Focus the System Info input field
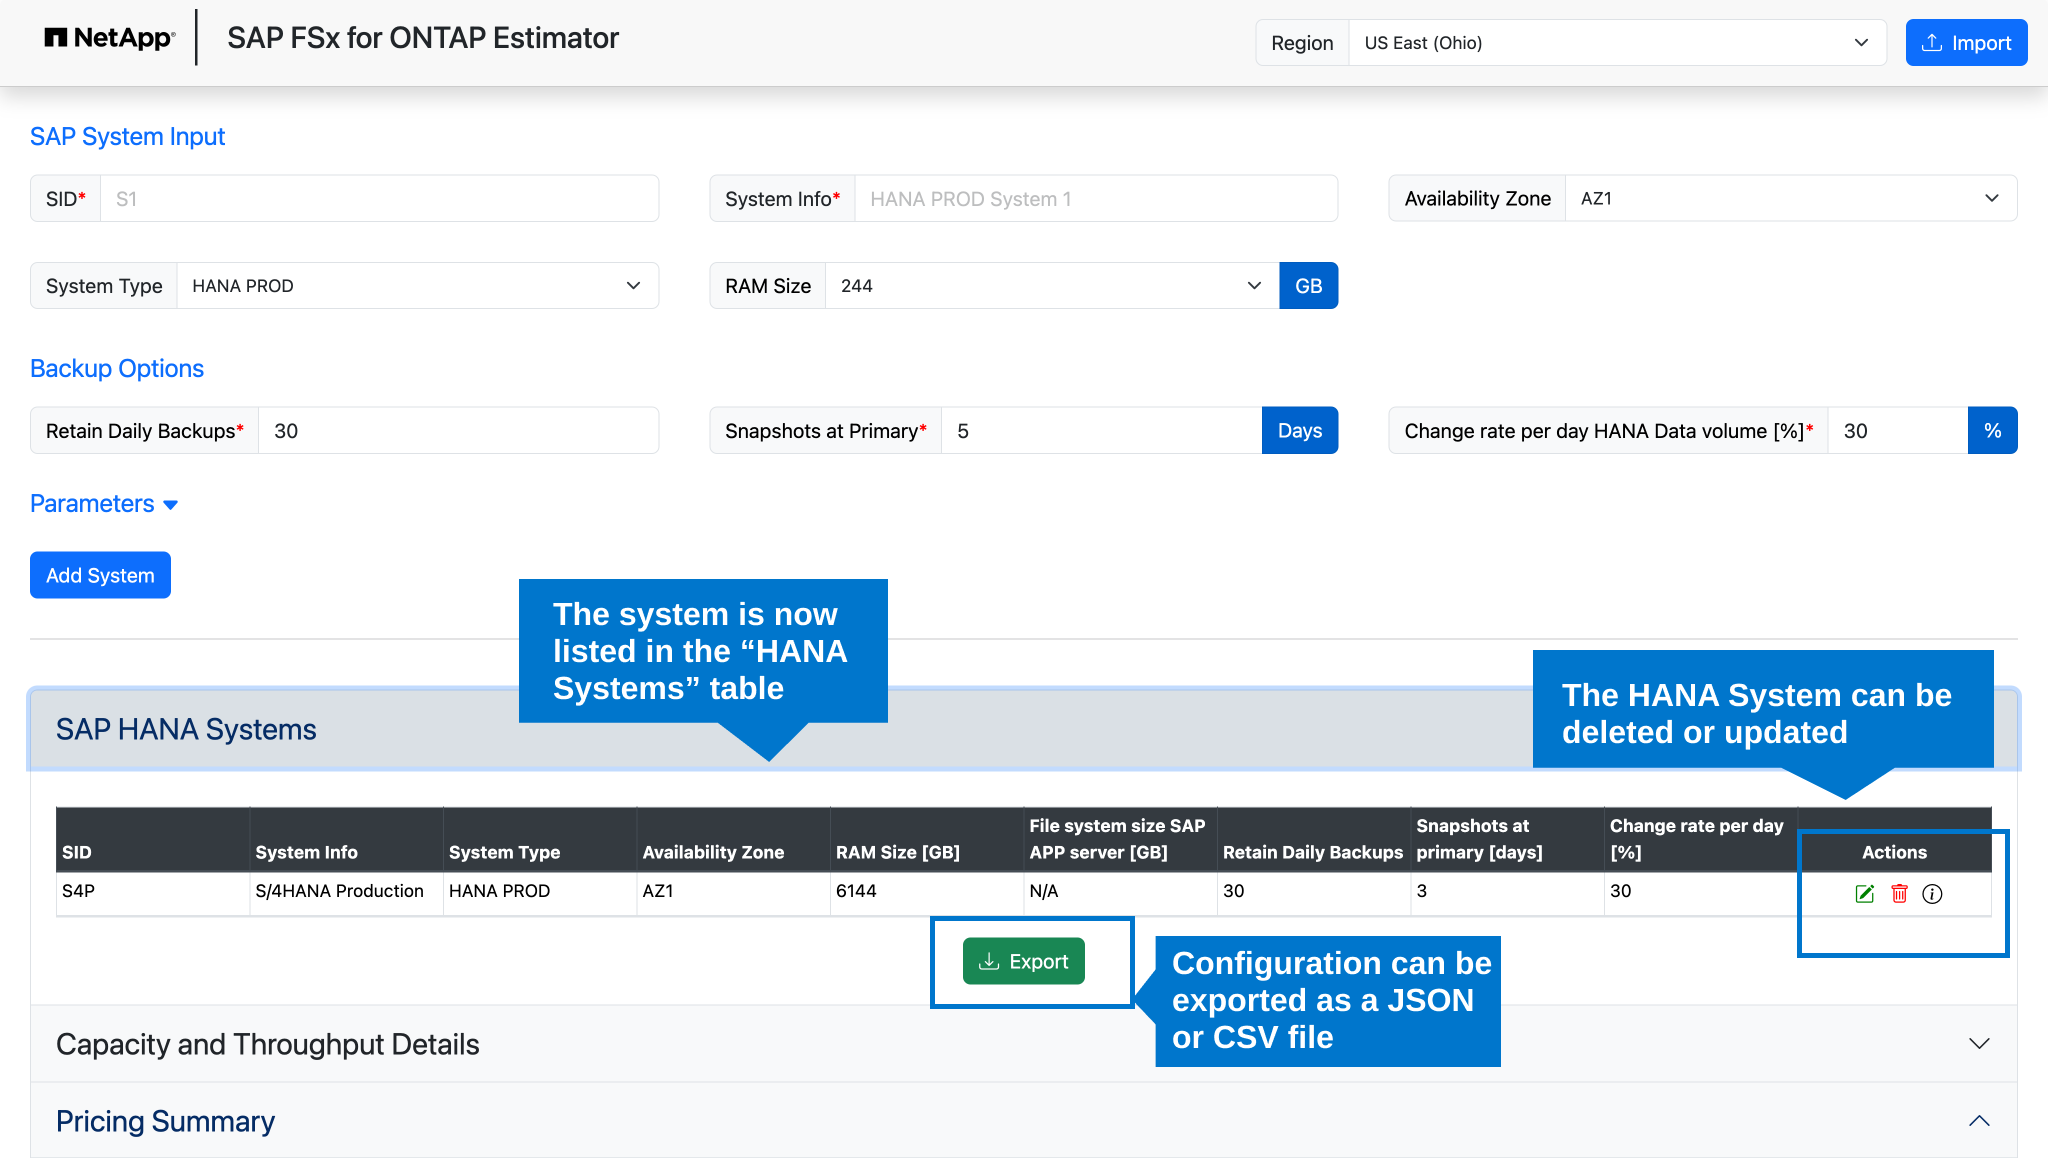Viewport: 2048px width, 1158px height. click(1096, 198)
